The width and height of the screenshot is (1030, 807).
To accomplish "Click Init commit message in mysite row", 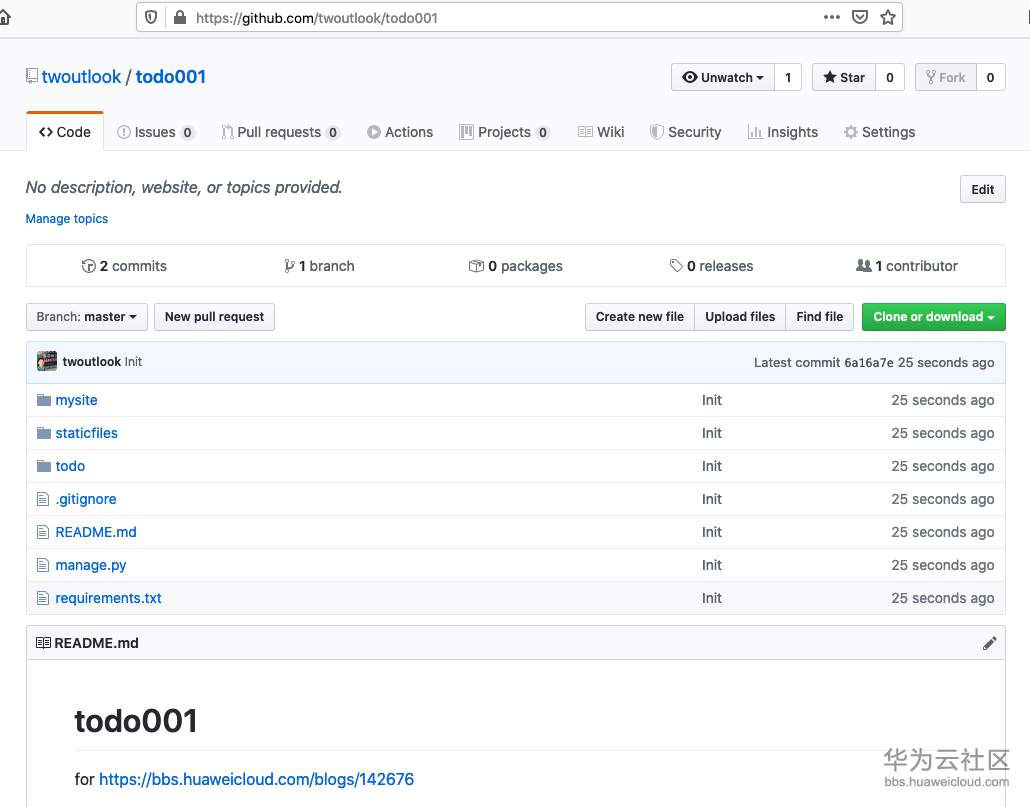I will 711,400.
